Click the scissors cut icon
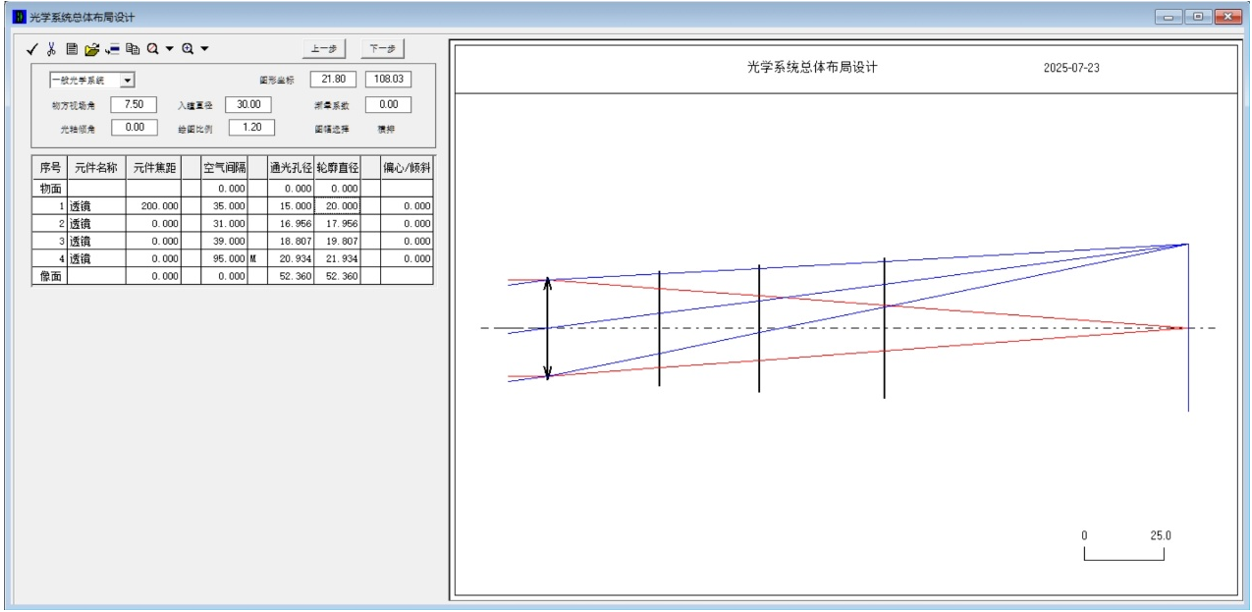This screenshot has height=612, width=1252. tap(52, 48)
